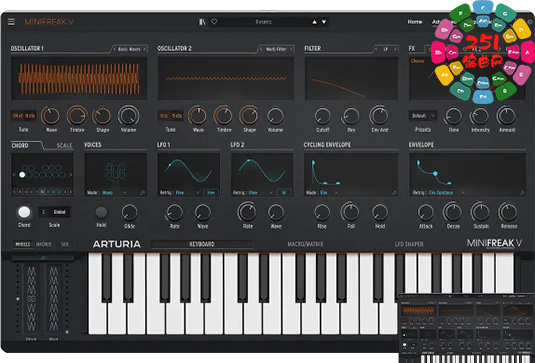Click the Envelope Sustain knob

[x=480, y=212]
